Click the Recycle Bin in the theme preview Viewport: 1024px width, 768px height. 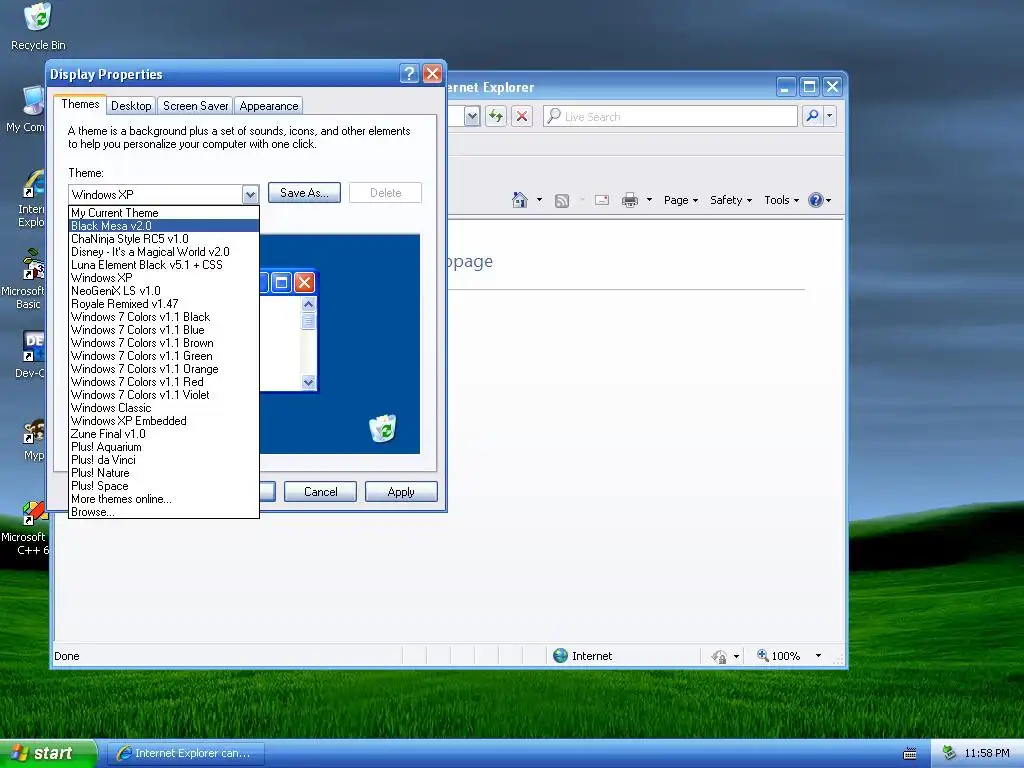click(383, 428)
